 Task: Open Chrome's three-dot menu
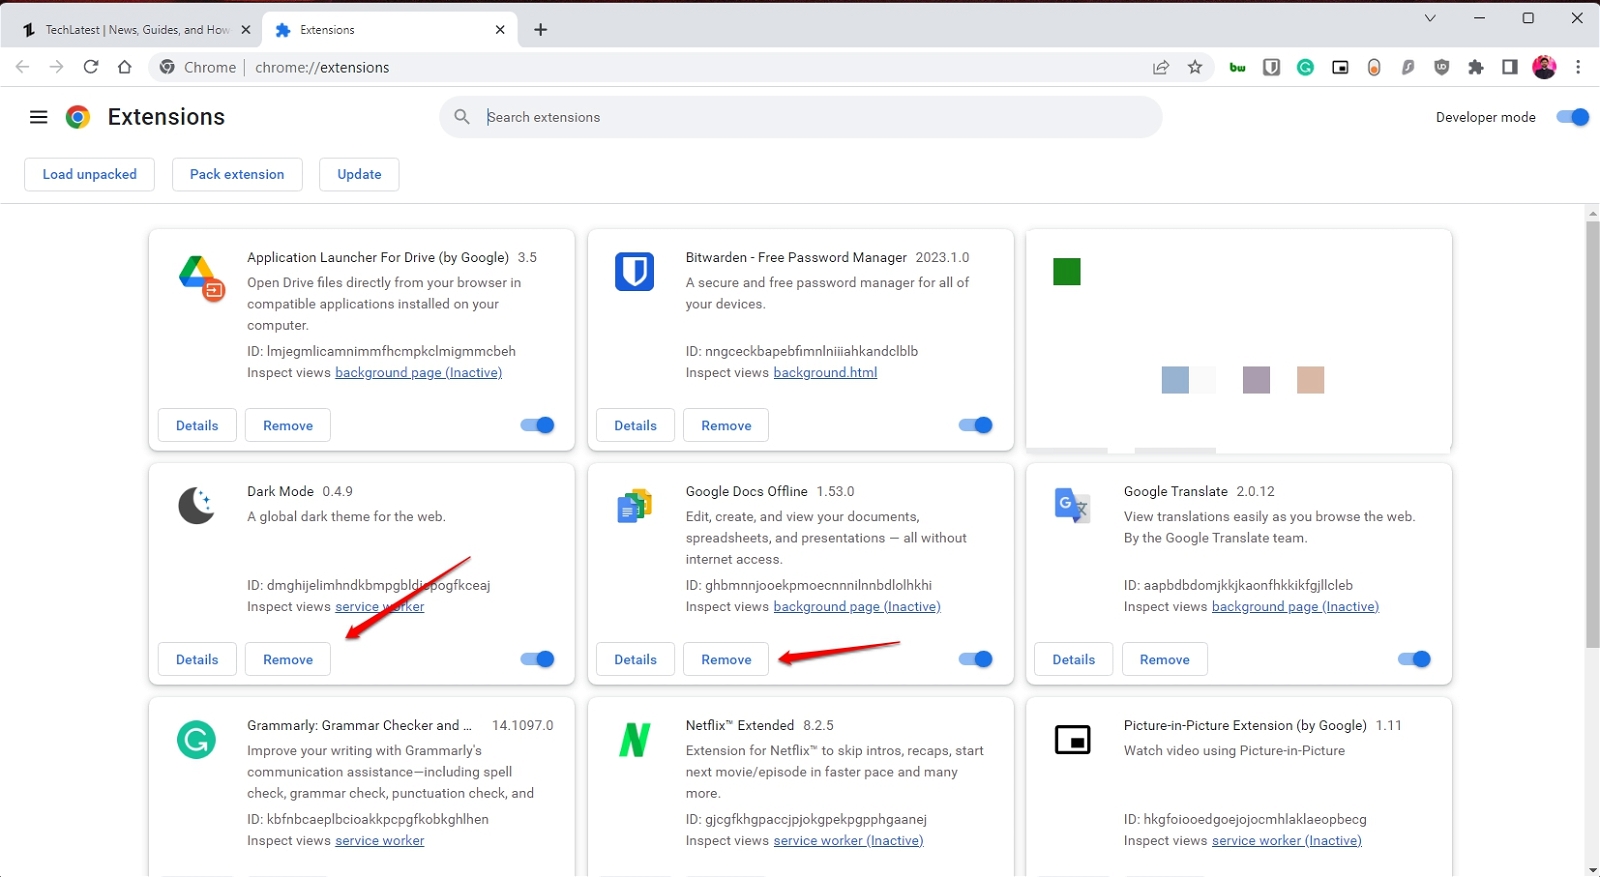(x=1578, y=68)
